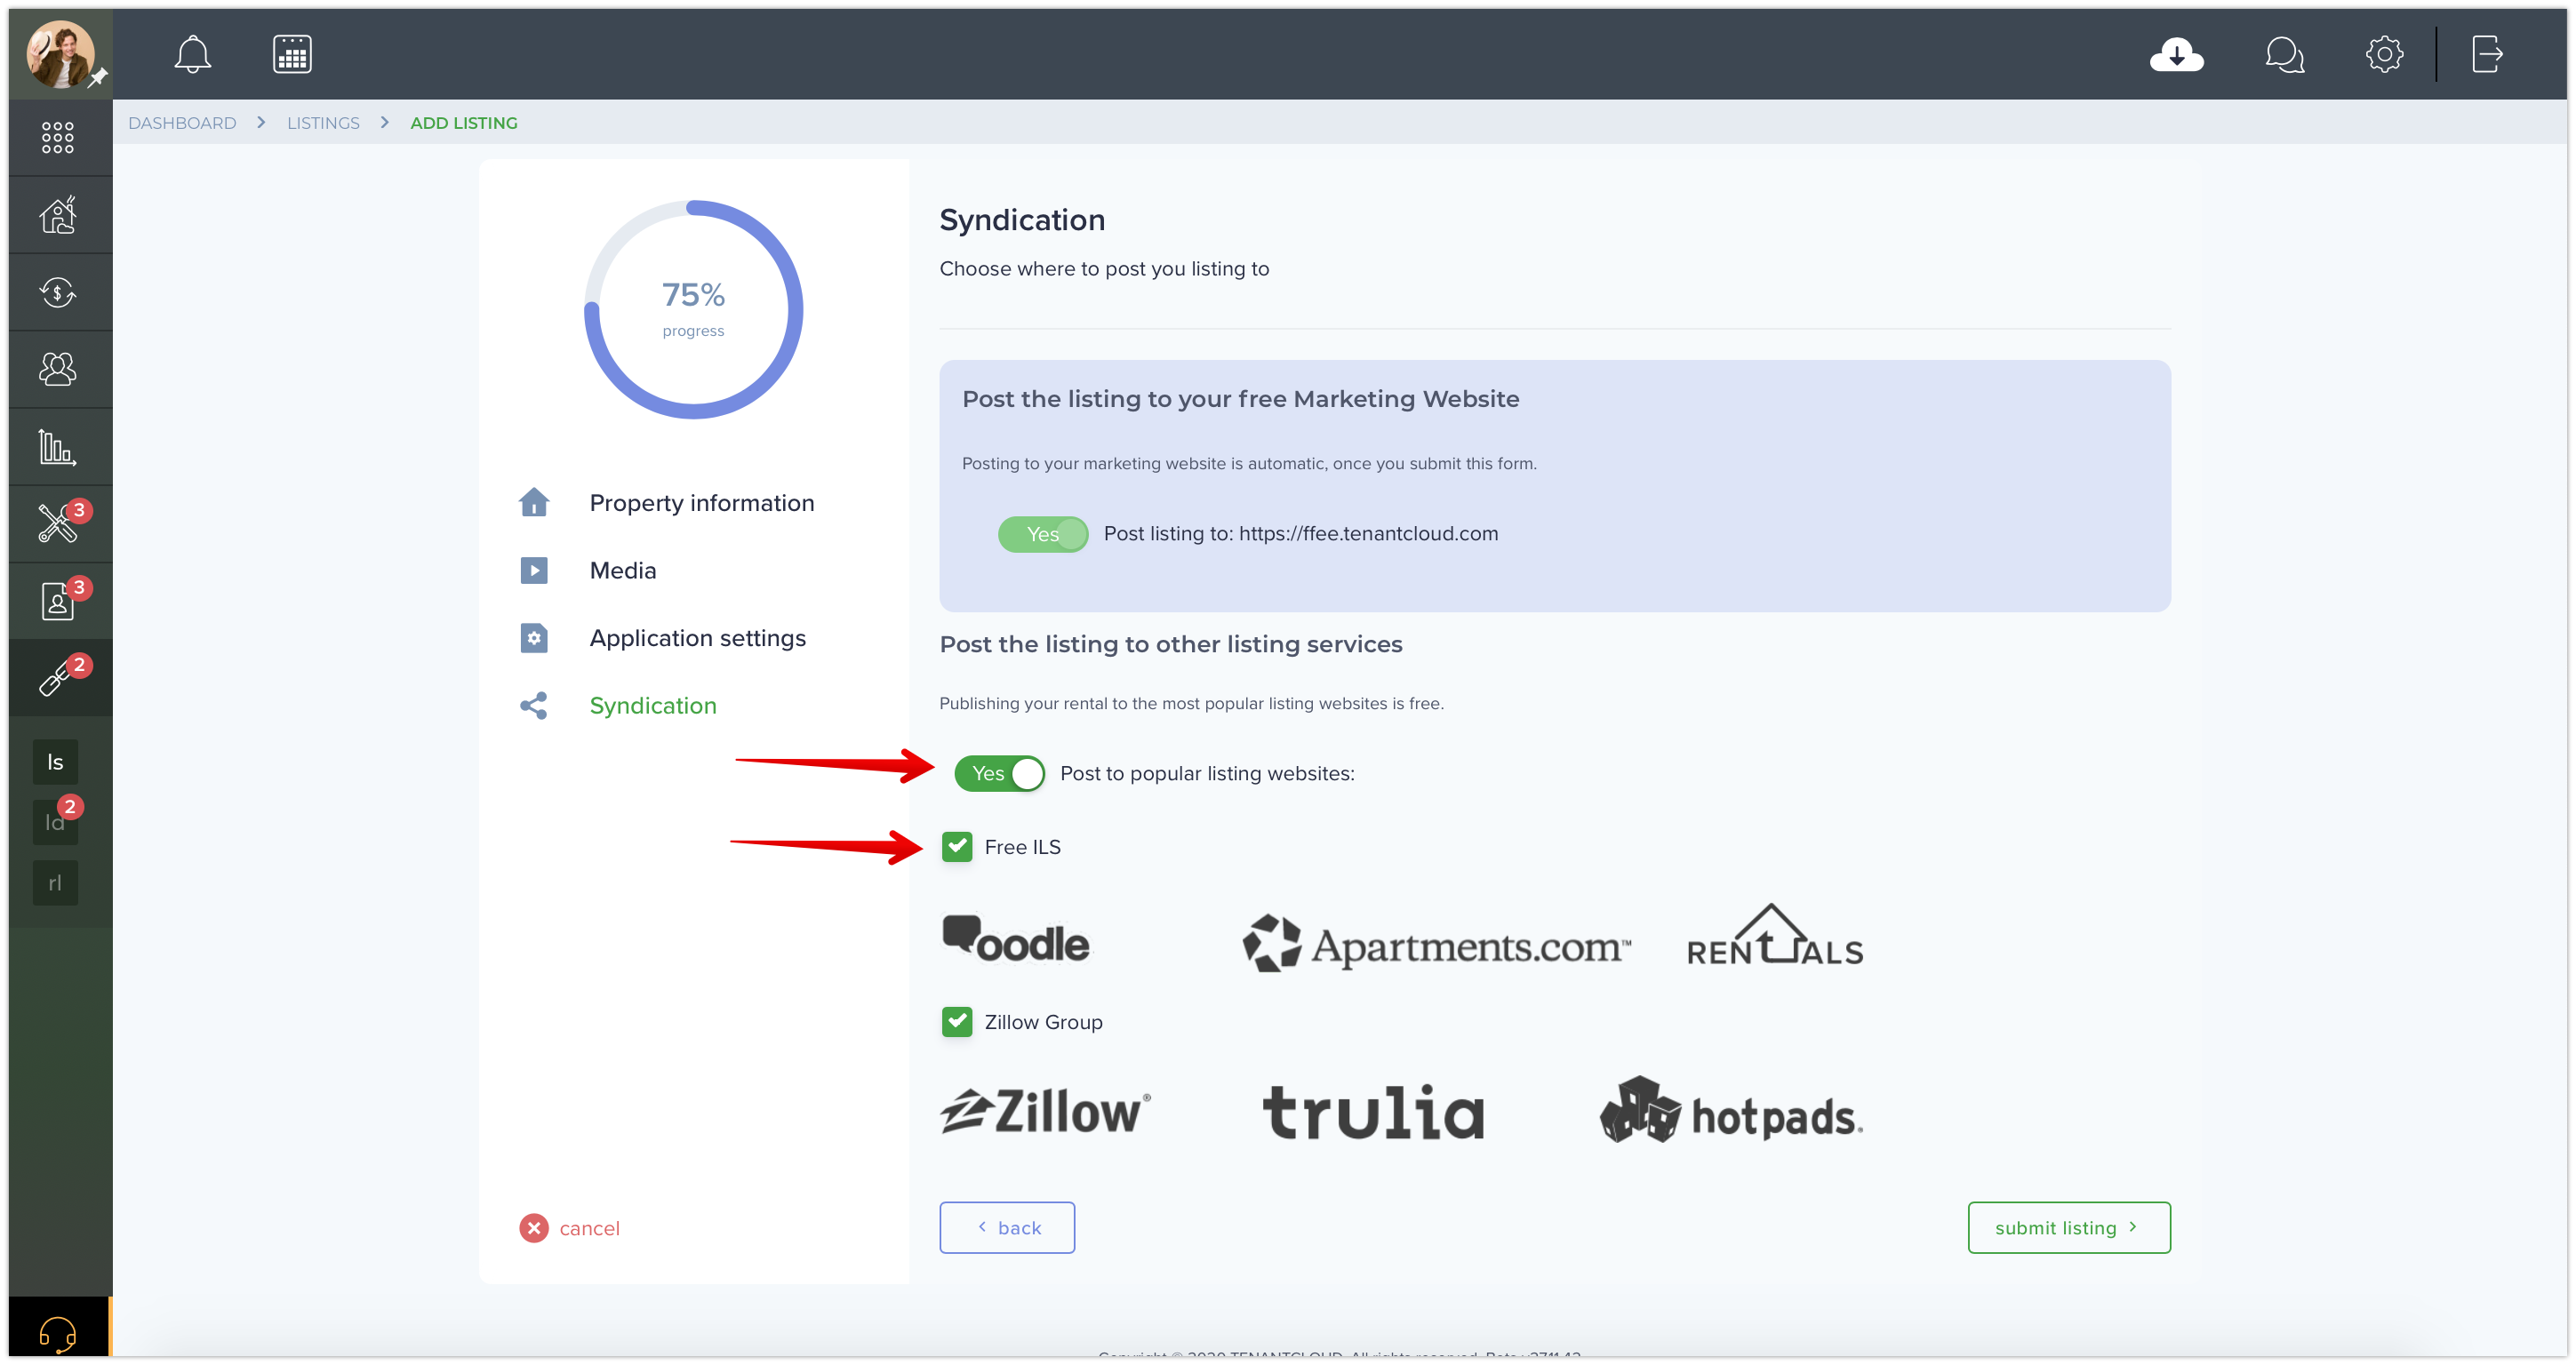This screenshot has width=2576, height=1365.
Task: Go to the Application settings step
Action: coord(698,638)
